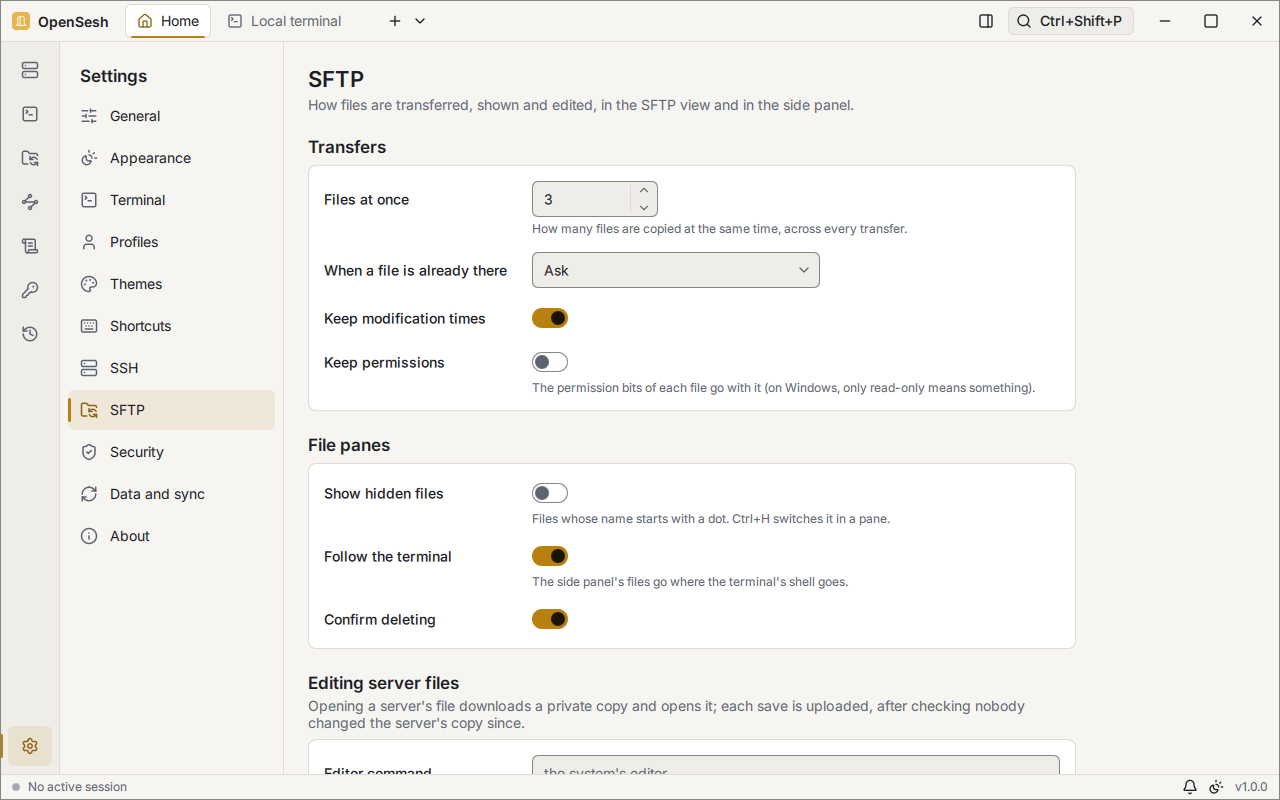This screenshot has height=800, width=1280.
Task: Open Data and sync settings
Action: pos(171,494)
